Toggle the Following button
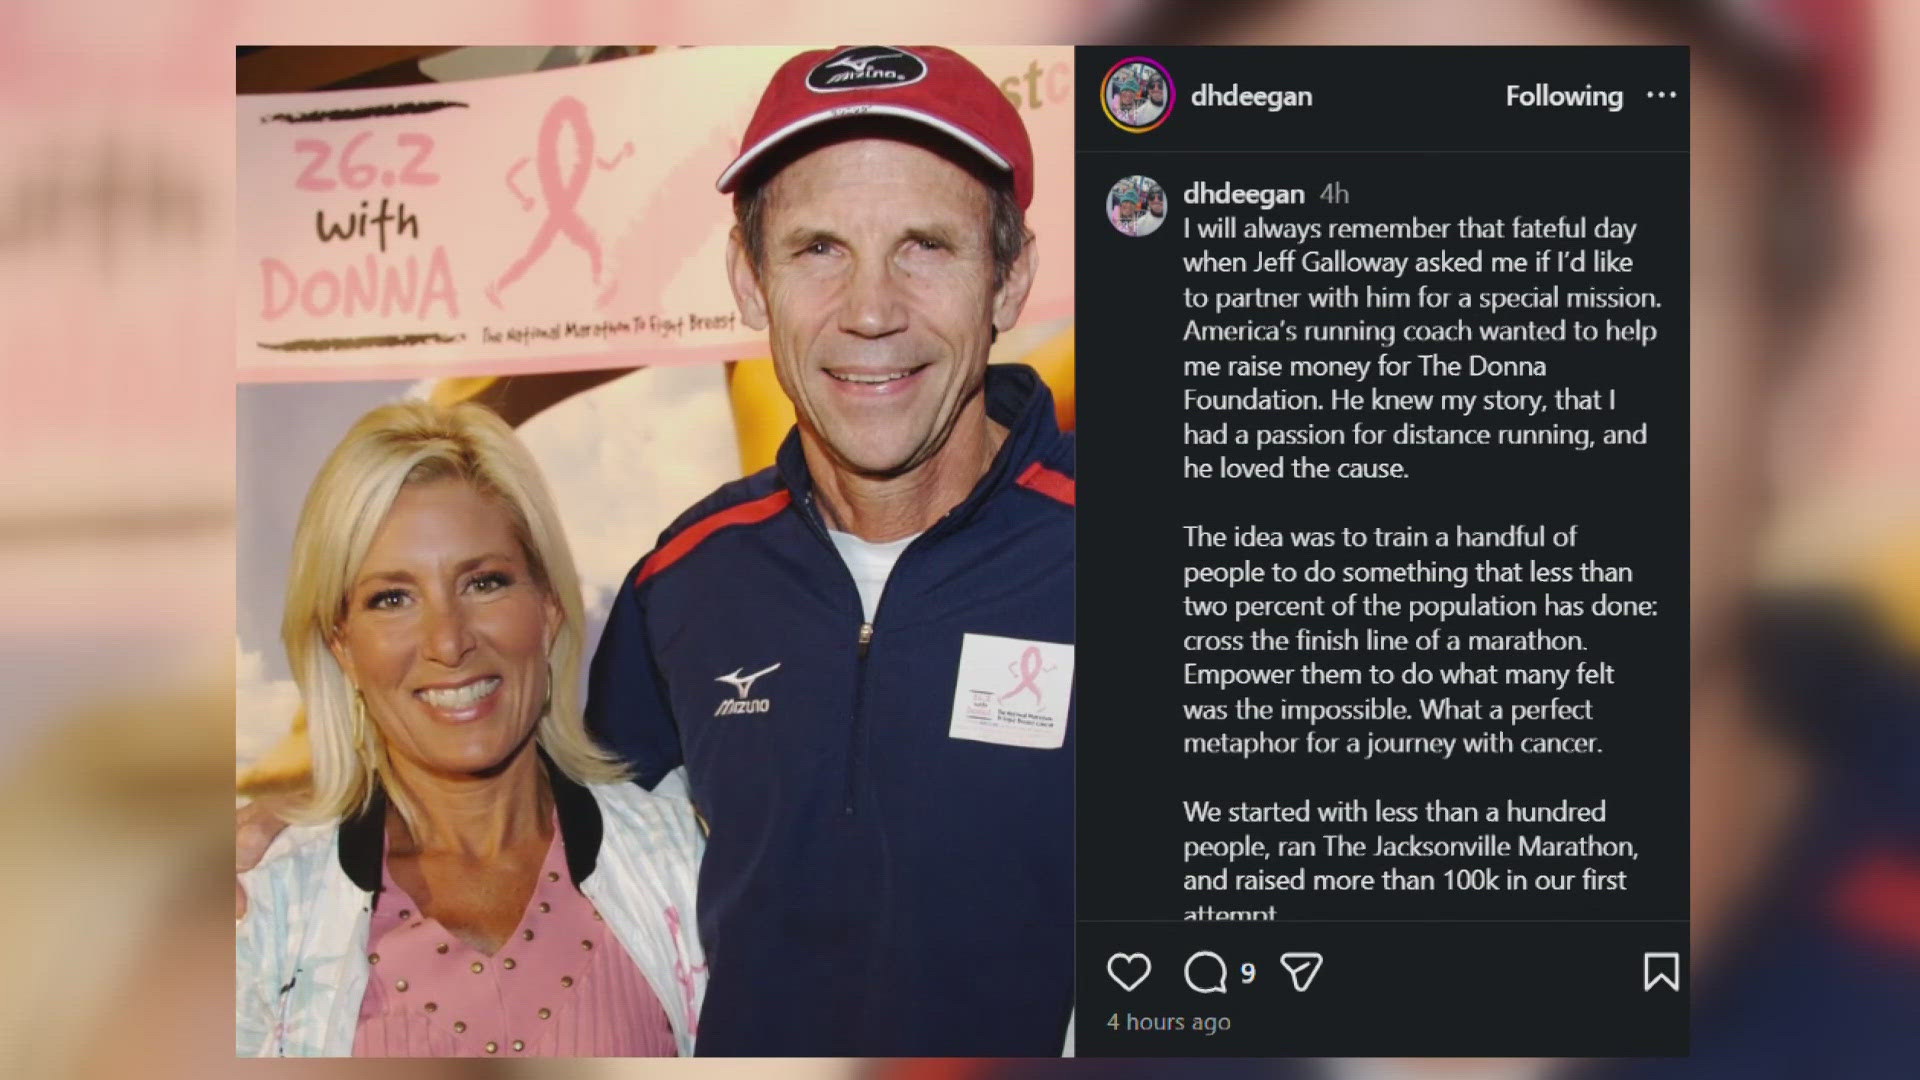Viewport: 1920px width, 1080px height. point(1564,96)
